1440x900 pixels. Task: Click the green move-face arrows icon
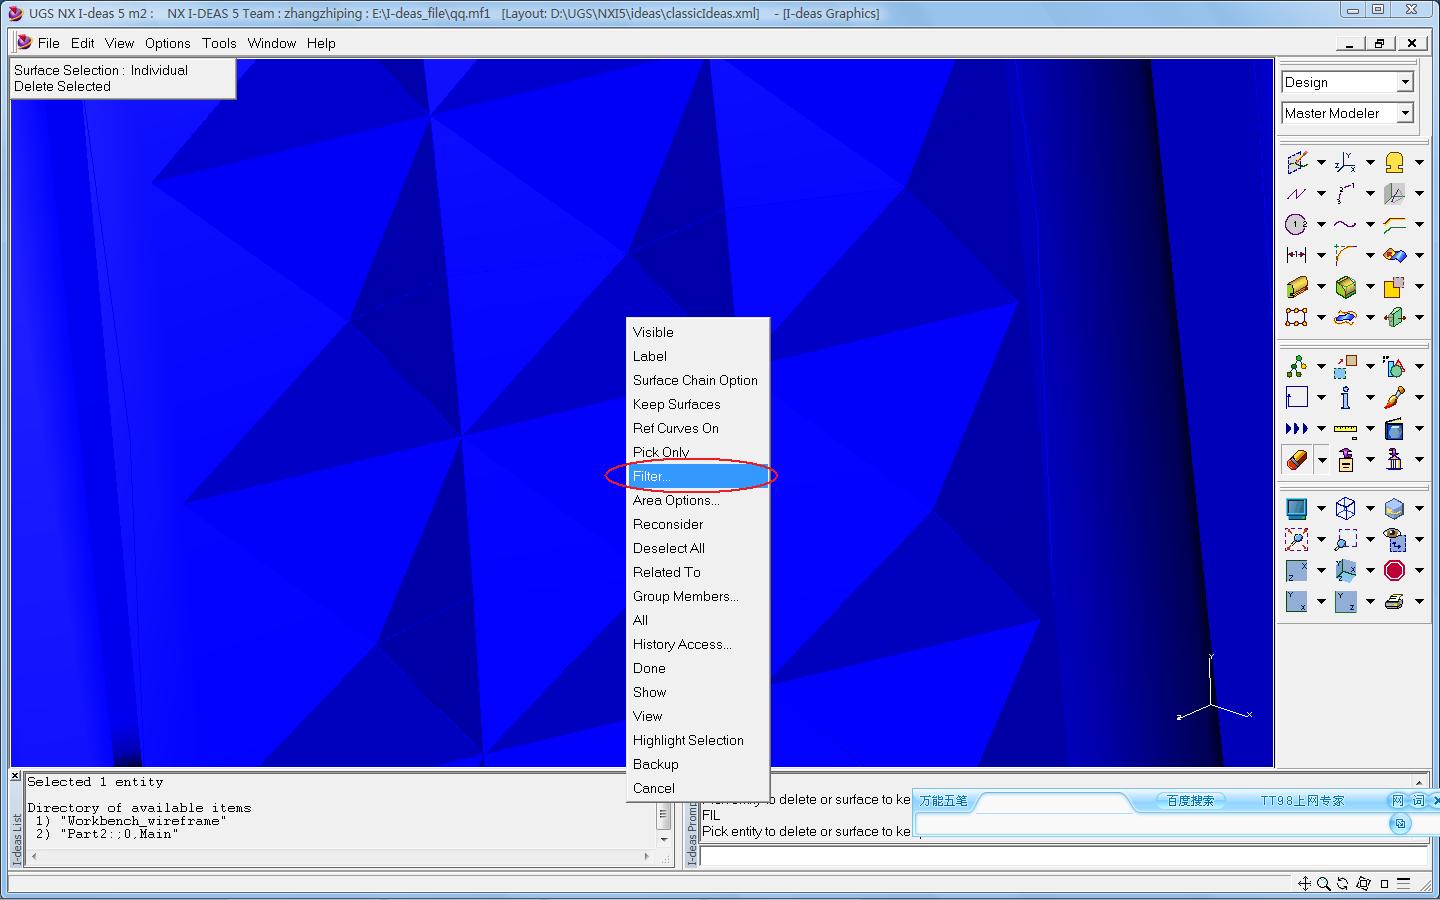click(1395, 318)
